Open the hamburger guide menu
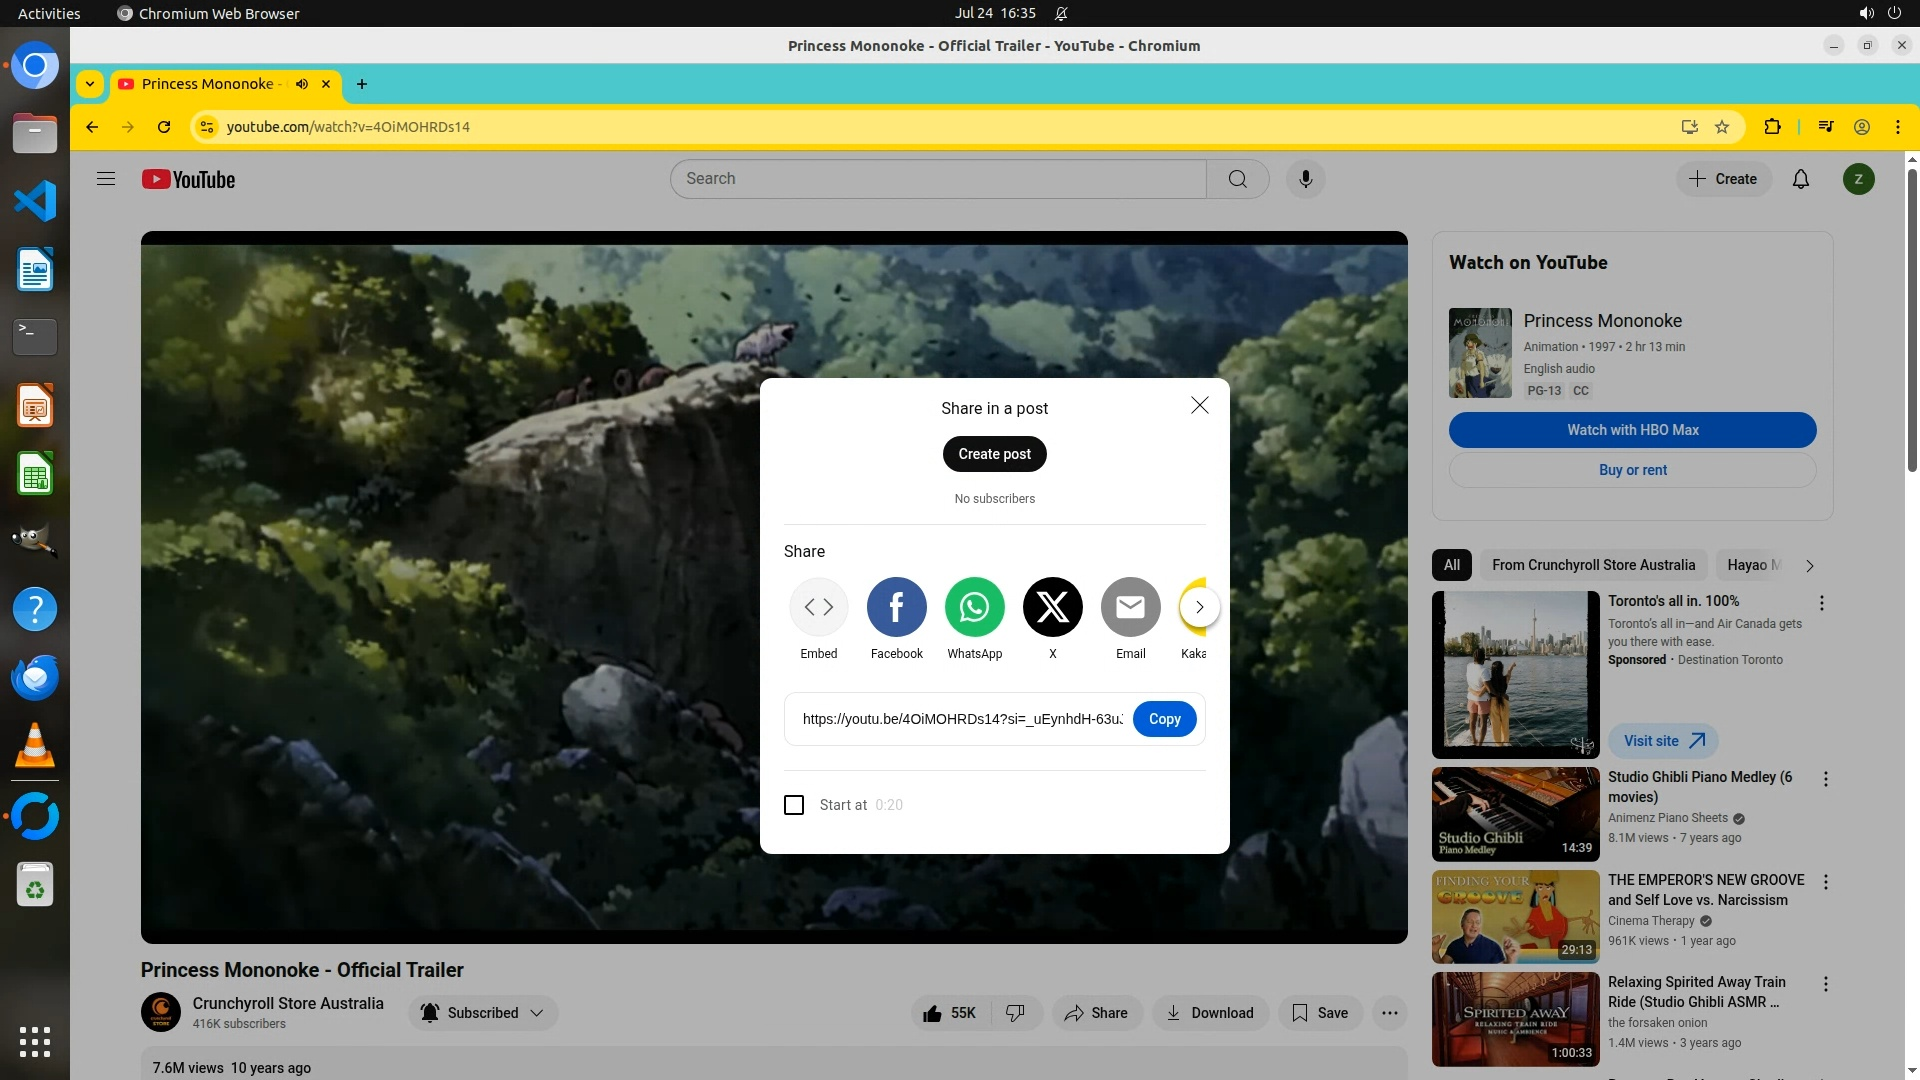 (x=106, y=179)
